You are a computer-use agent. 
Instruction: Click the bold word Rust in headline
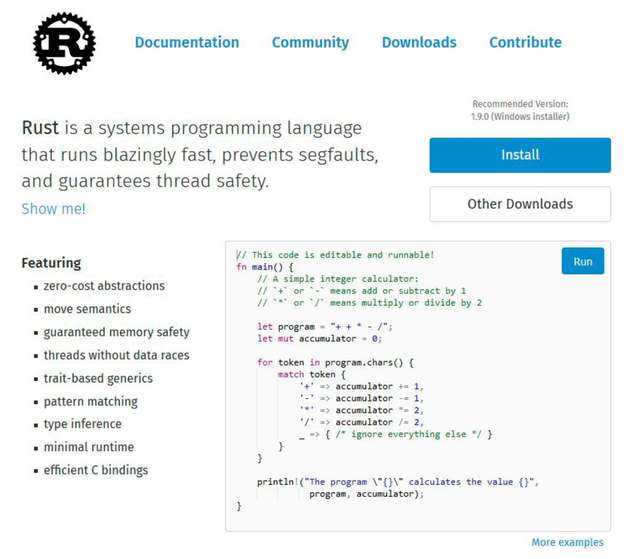[40, 128]
